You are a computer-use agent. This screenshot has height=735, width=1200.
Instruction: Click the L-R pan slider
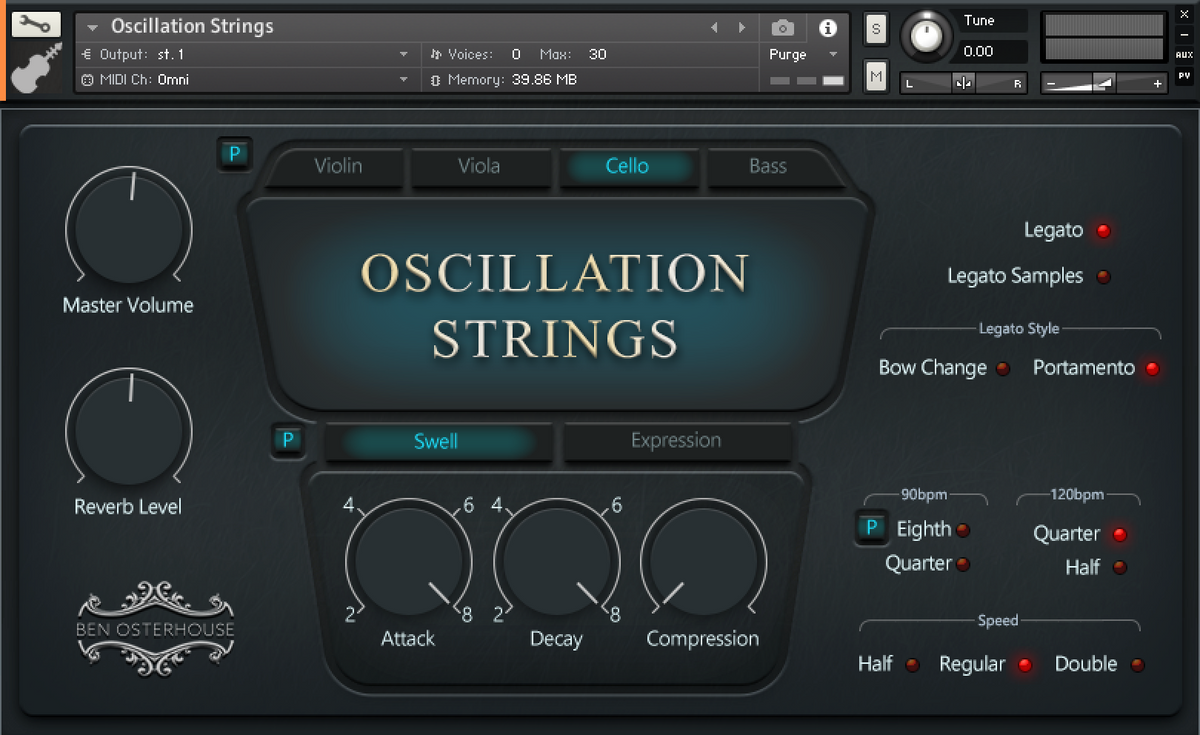pyautogui.click(x=964, y=84)
